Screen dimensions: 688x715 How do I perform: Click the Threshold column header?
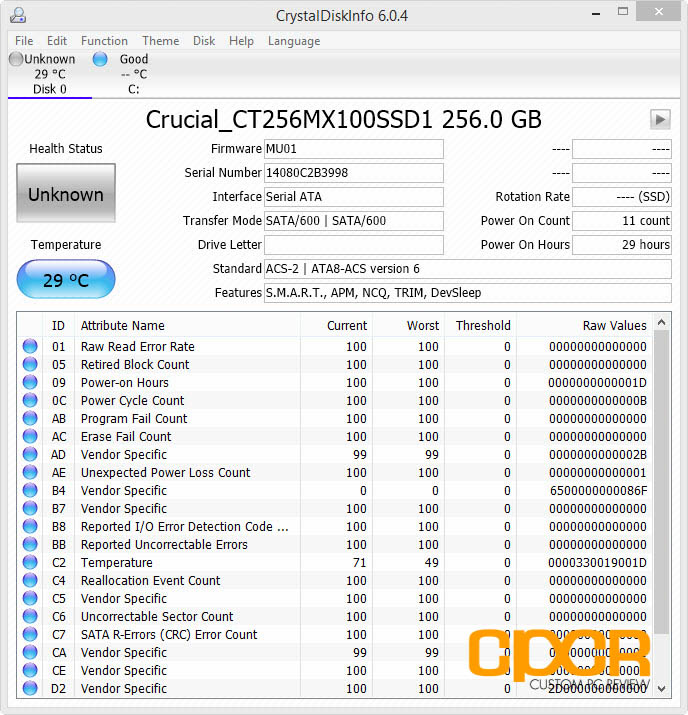[x=481, y=326]
